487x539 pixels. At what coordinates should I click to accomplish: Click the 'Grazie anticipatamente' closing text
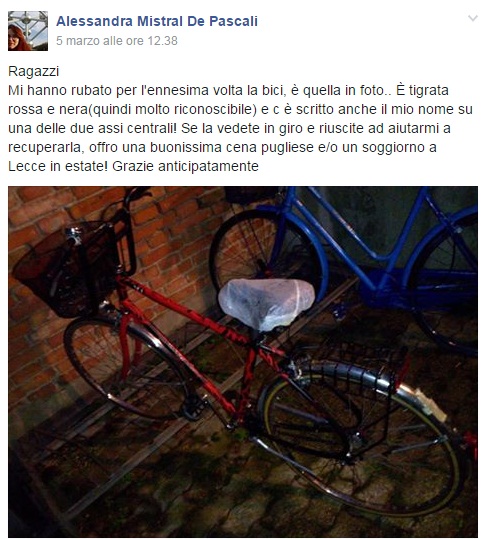click(185, 166)
